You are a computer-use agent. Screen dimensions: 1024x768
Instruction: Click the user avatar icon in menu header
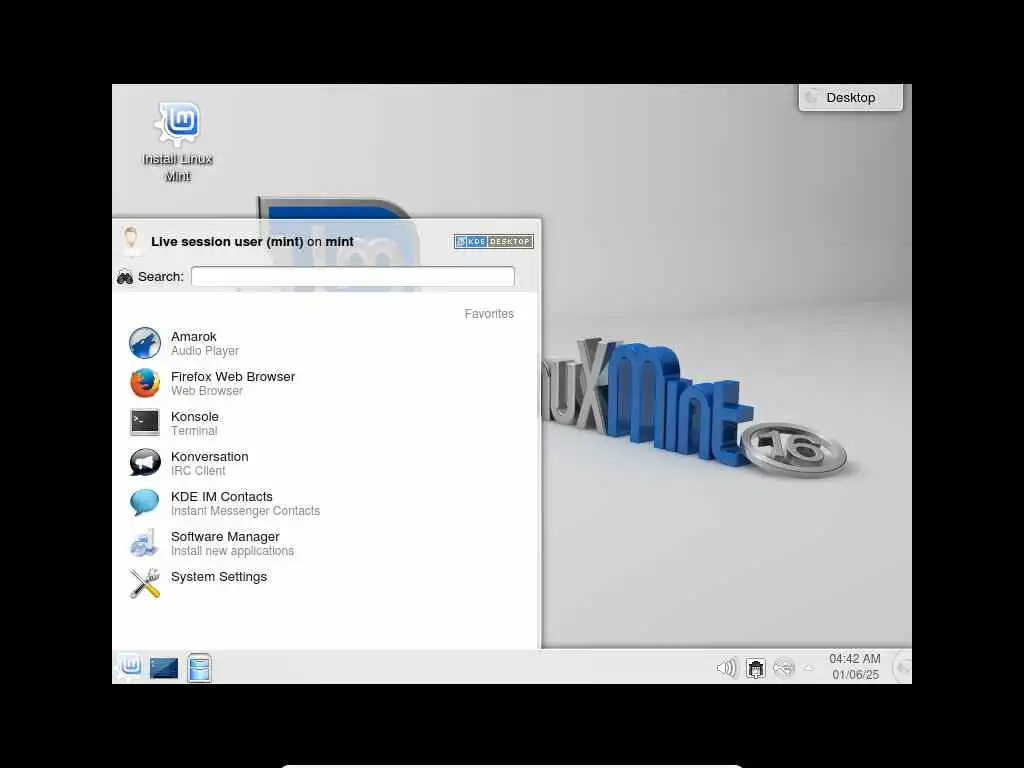[131, 240]
